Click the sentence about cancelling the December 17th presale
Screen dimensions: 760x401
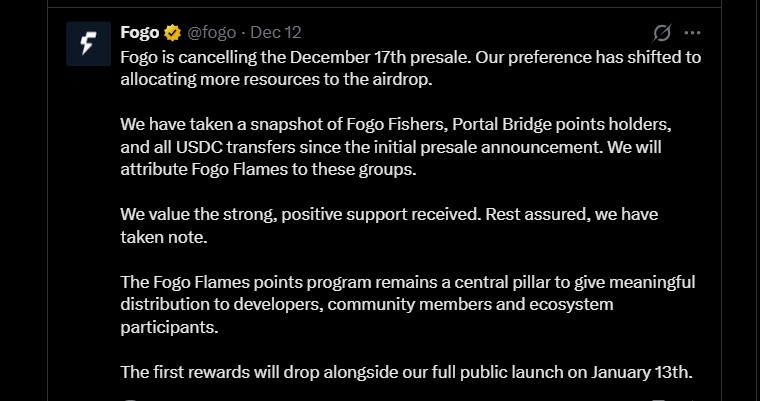(x=300, y=57)
